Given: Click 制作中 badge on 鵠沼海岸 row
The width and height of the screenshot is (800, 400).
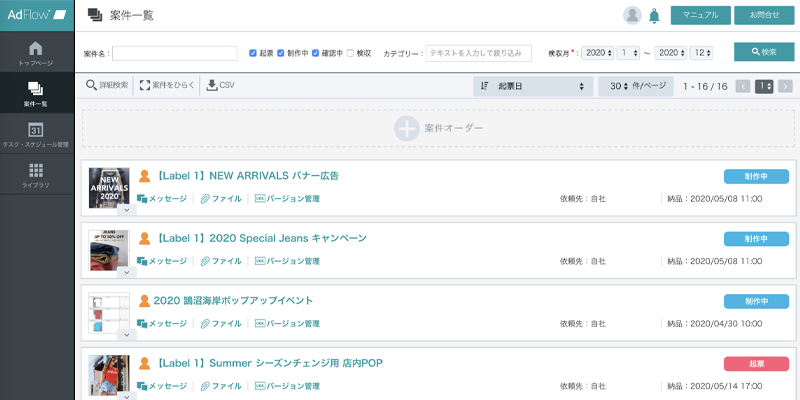Looking at the screenshot, I should coord(756,302).
